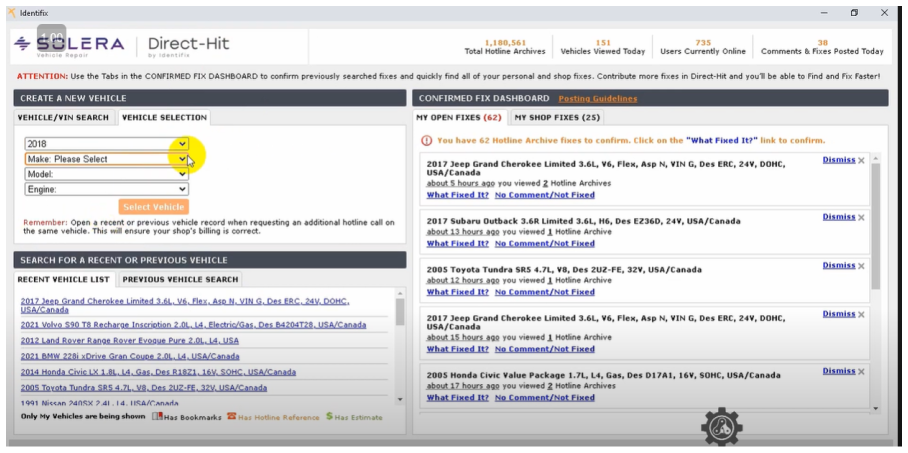Click the fixes panel scroll down arrow

(875, 408)
